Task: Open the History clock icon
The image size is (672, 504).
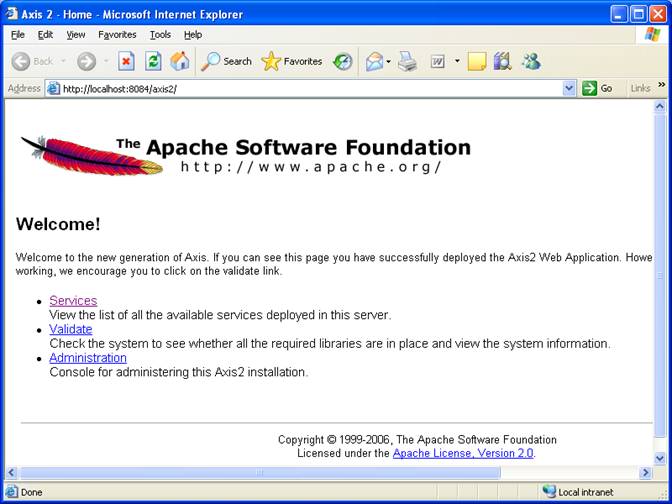Action: click(x=342, y=62)
